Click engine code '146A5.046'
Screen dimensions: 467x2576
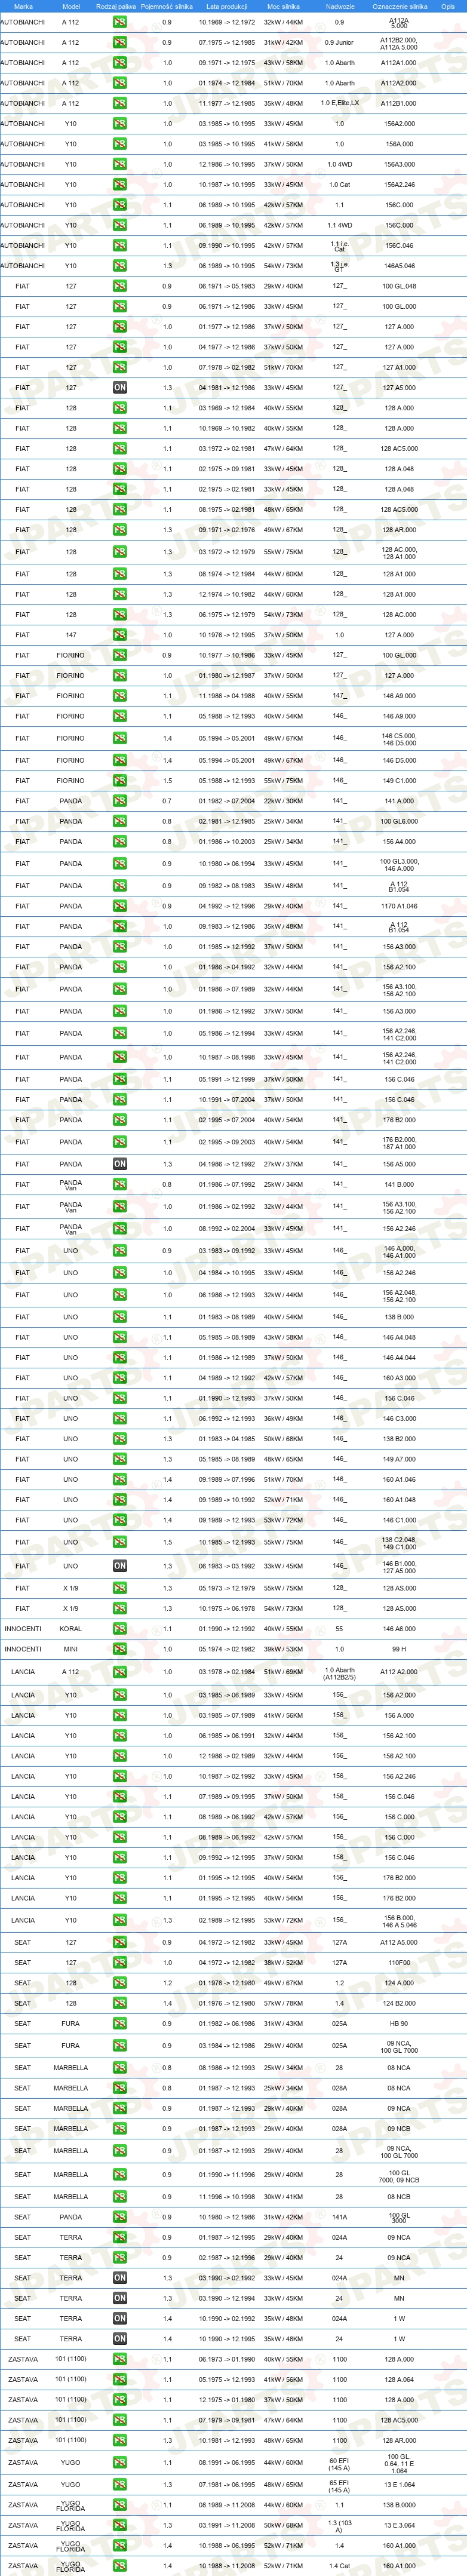point(399,266)
